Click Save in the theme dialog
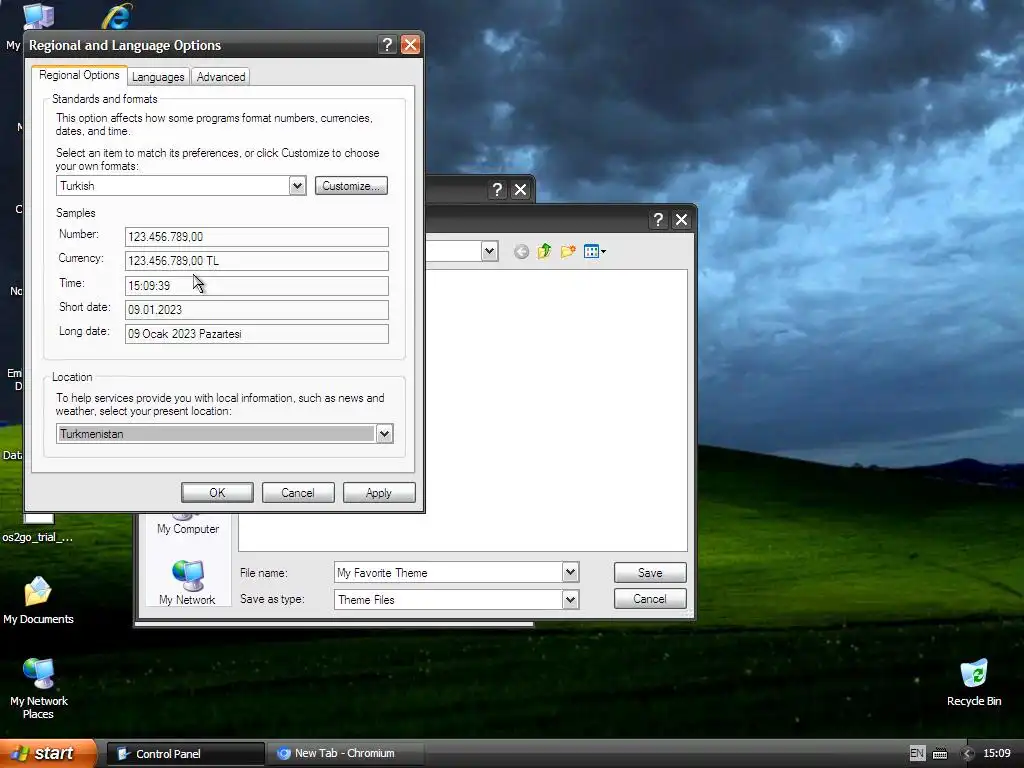Image resolution: width=1024 pixels, height=768 pixels. 650,573
